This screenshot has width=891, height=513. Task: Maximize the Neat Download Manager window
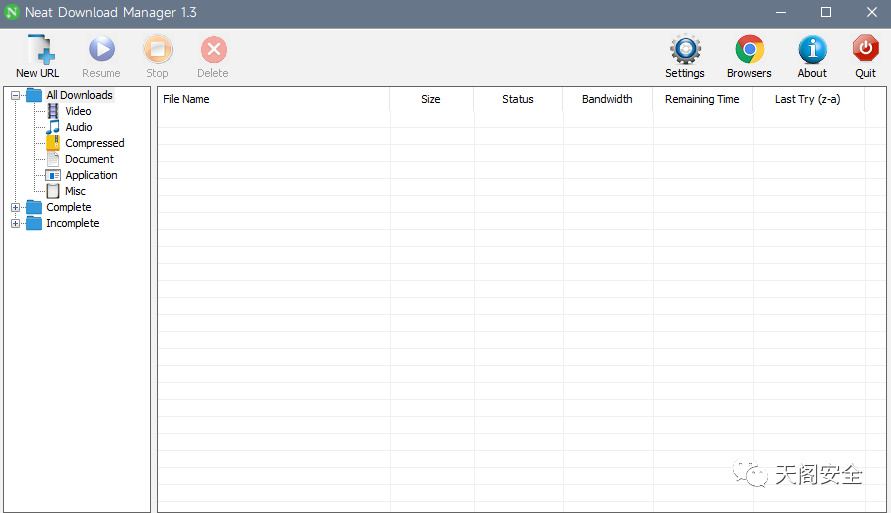[826, 12]
